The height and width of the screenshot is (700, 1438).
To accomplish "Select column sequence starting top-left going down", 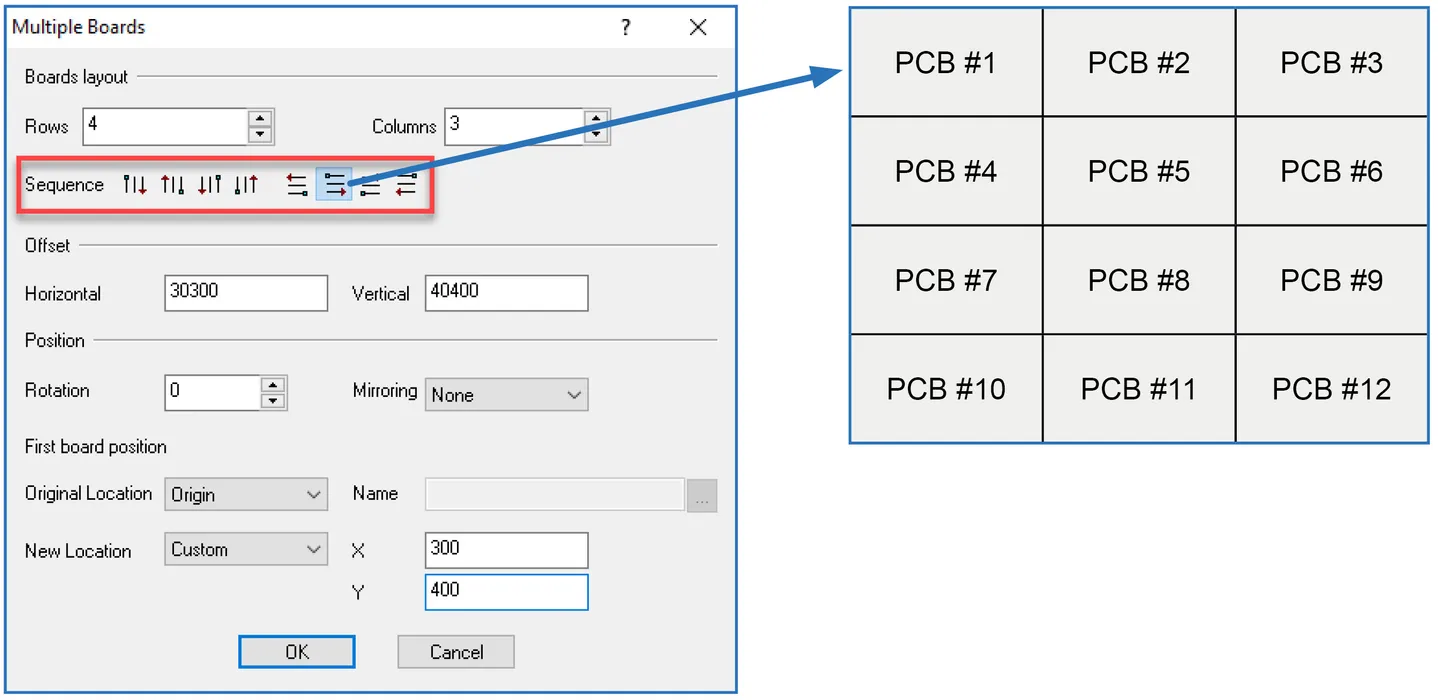I will [x=135, y=185].
